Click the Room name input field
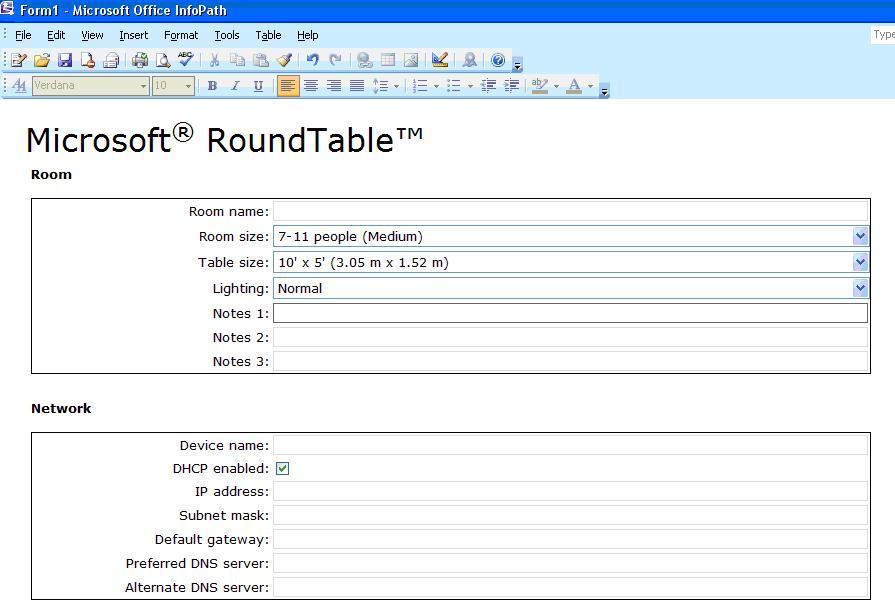Screen dimensions: 895x608 [x=570, y=211]
